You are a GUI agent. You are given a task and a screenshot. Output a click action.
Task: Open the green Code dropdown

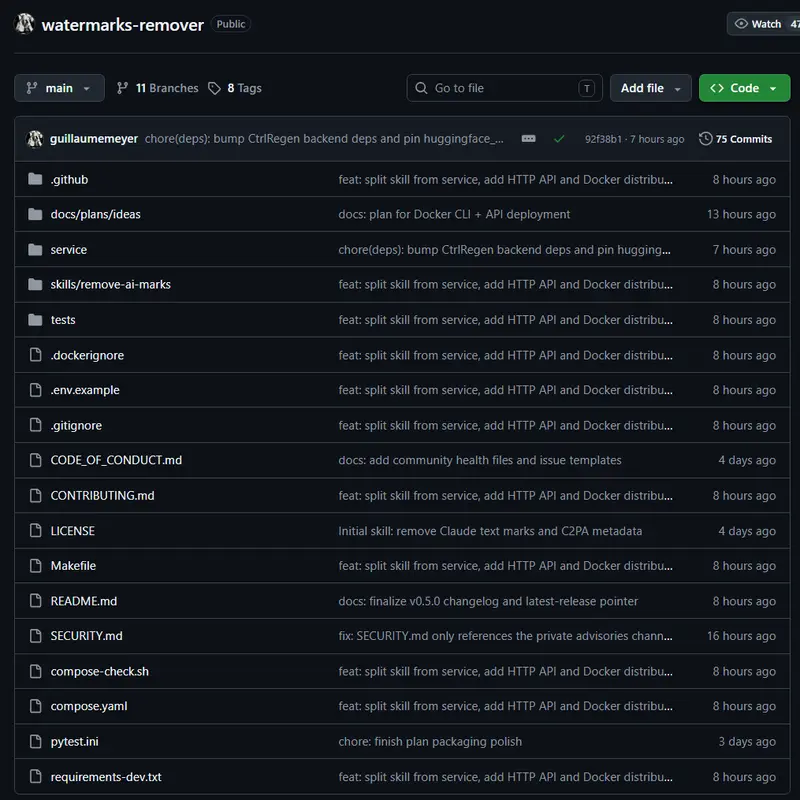point(744,88)
